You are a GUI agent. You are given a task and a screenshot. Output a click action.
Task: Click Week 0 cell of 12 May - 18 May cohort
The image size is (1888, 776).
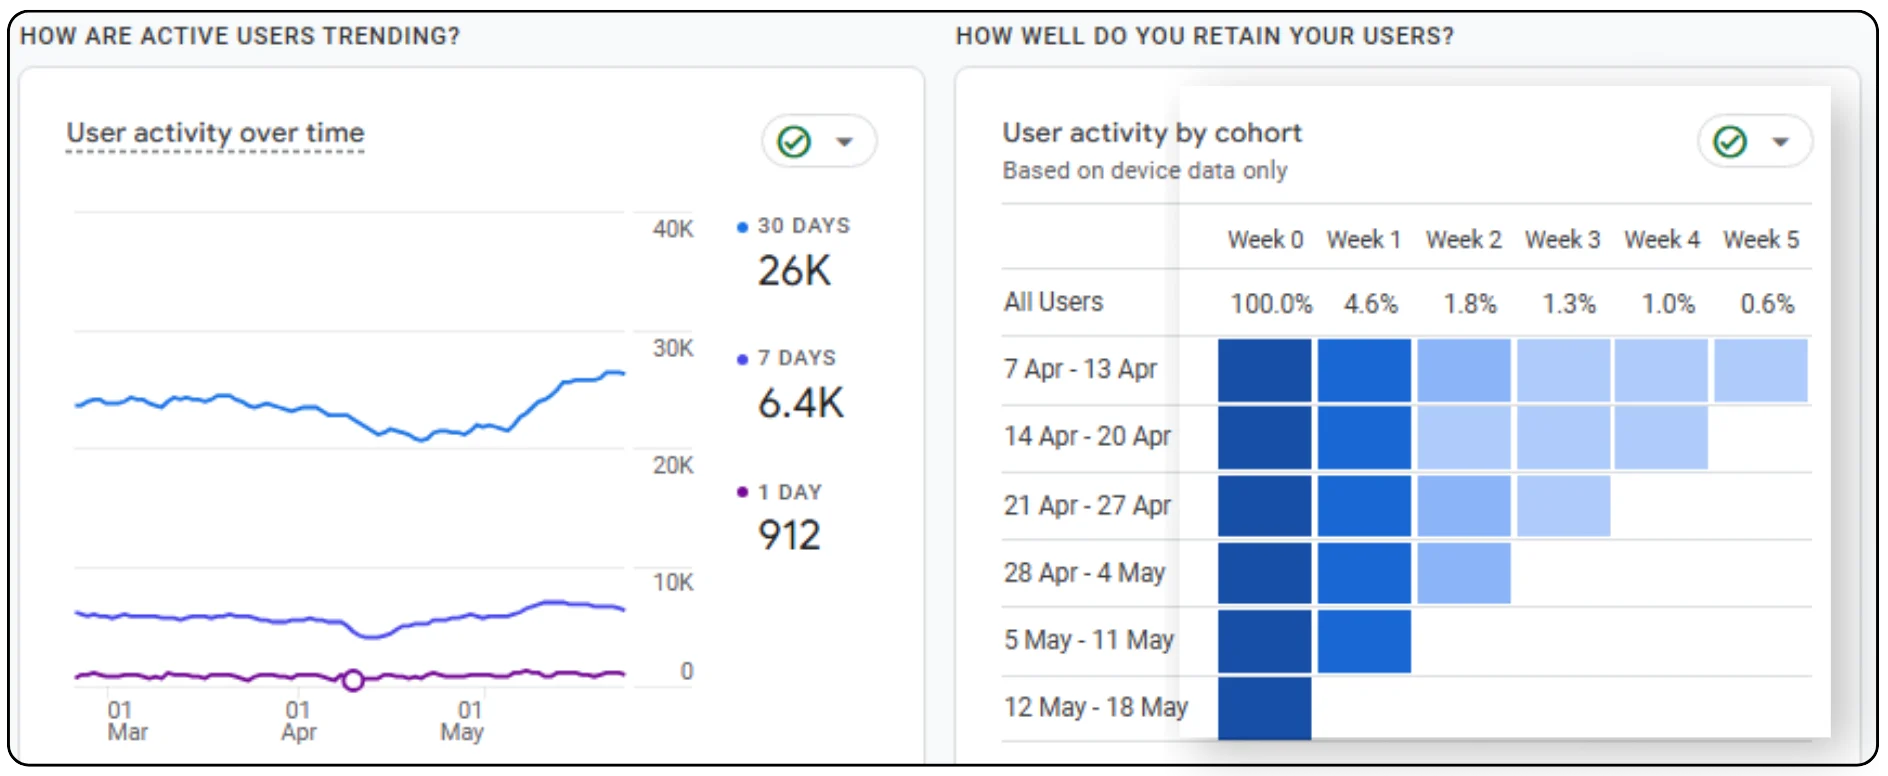(1264, 708)
